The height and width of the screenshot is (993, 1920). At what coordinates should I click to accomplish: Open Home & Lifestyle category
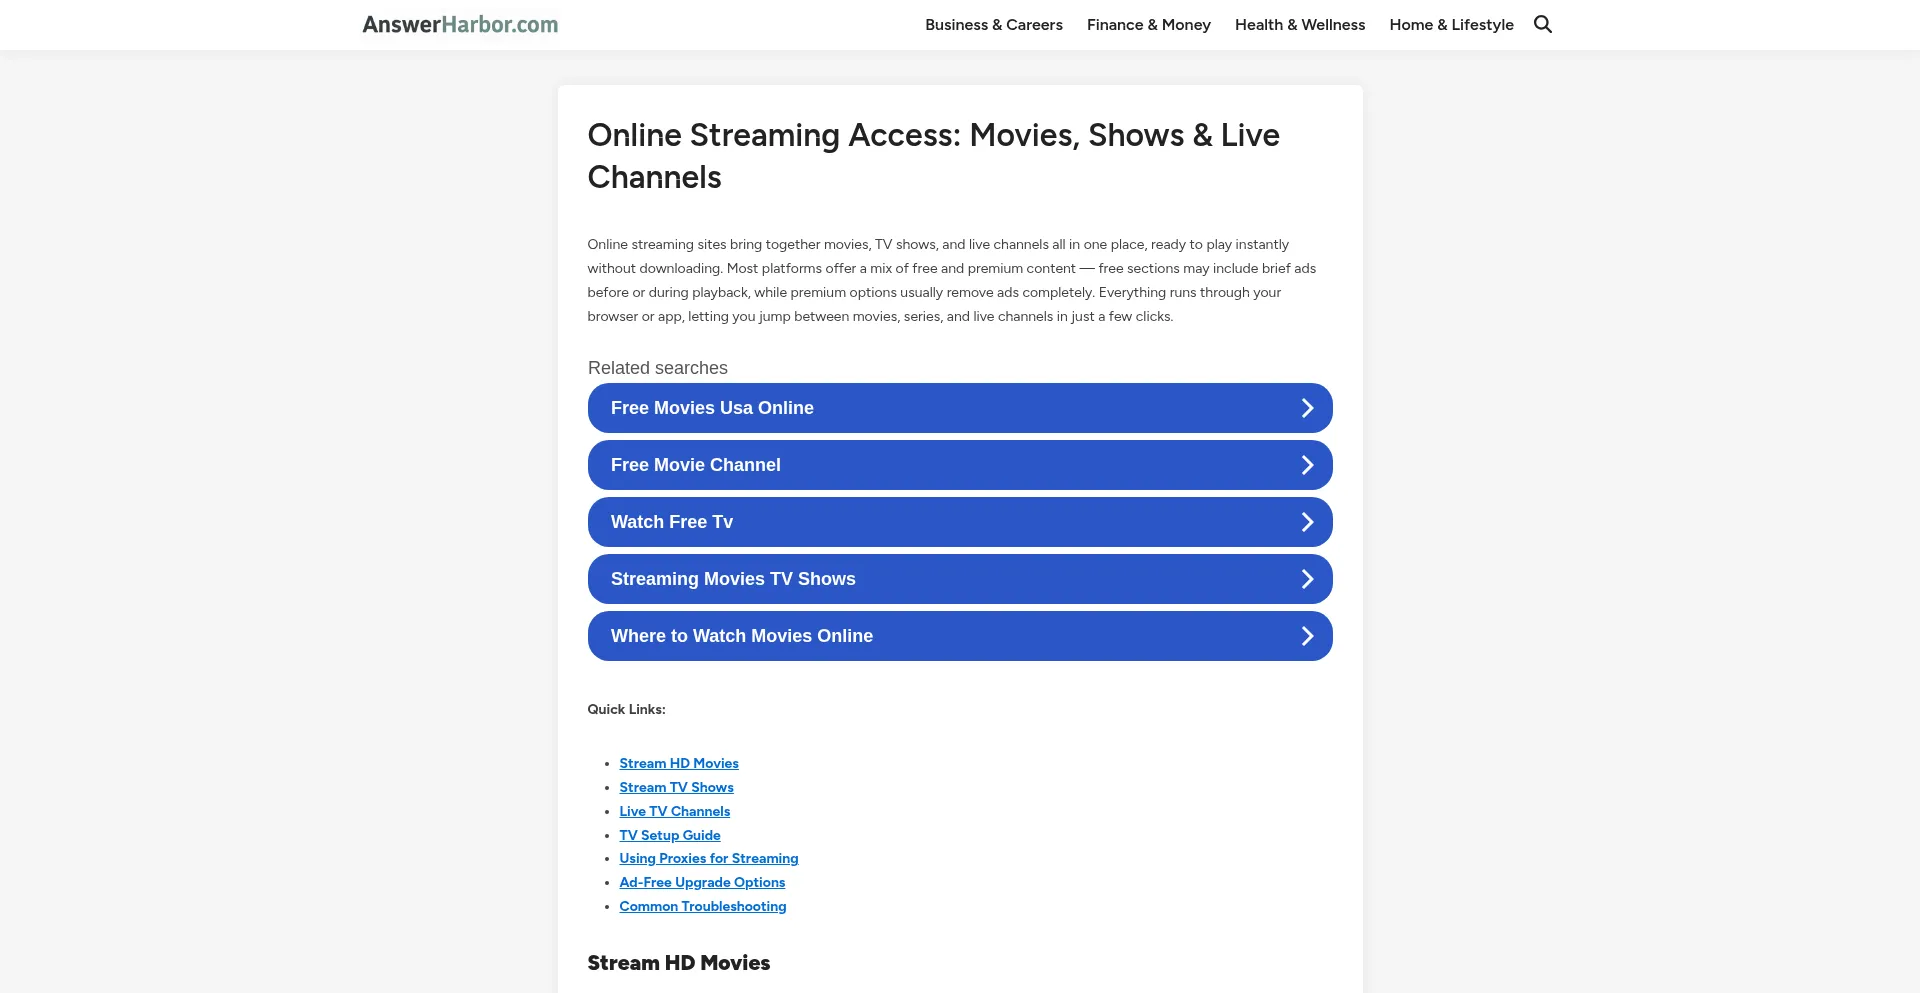1451,25
